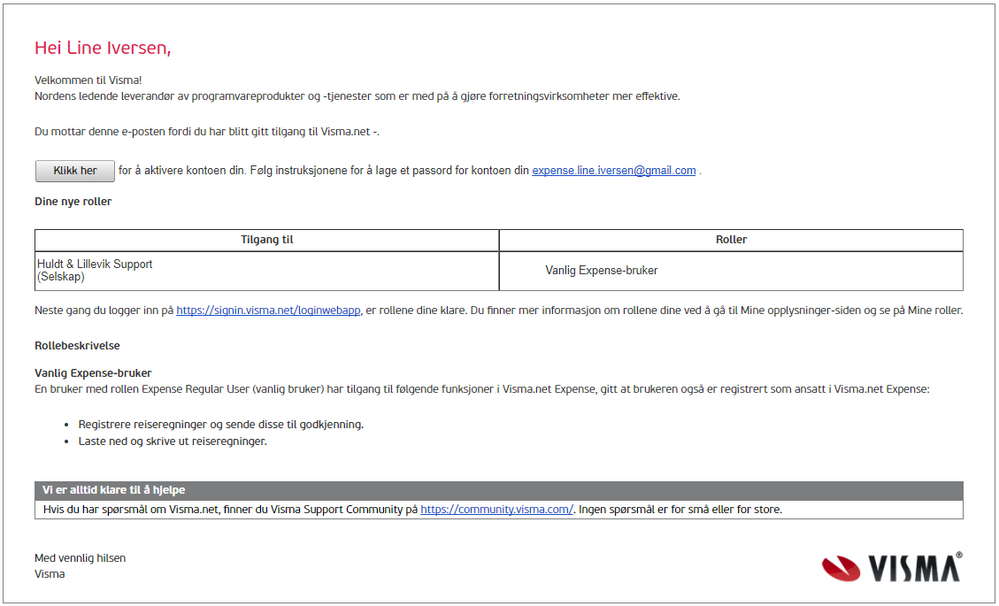The image size is (999, 606).
Task: Click the VISMA wordmark in the logo
Action: pyautogui.click(x=912, y=568)
